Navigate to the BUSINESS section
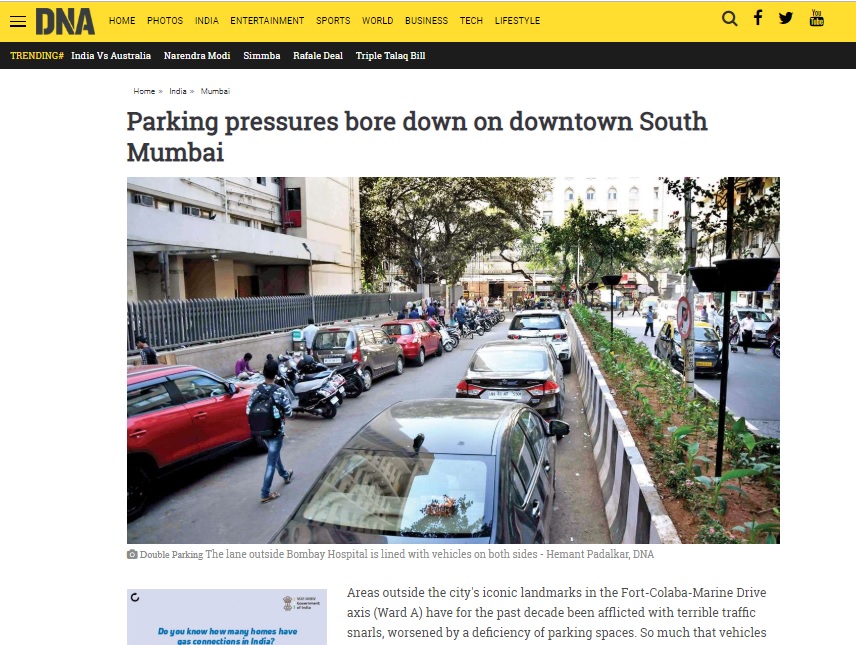Image resolution: width=856 pixels, height=645 pixels. (x=426, y=21)
